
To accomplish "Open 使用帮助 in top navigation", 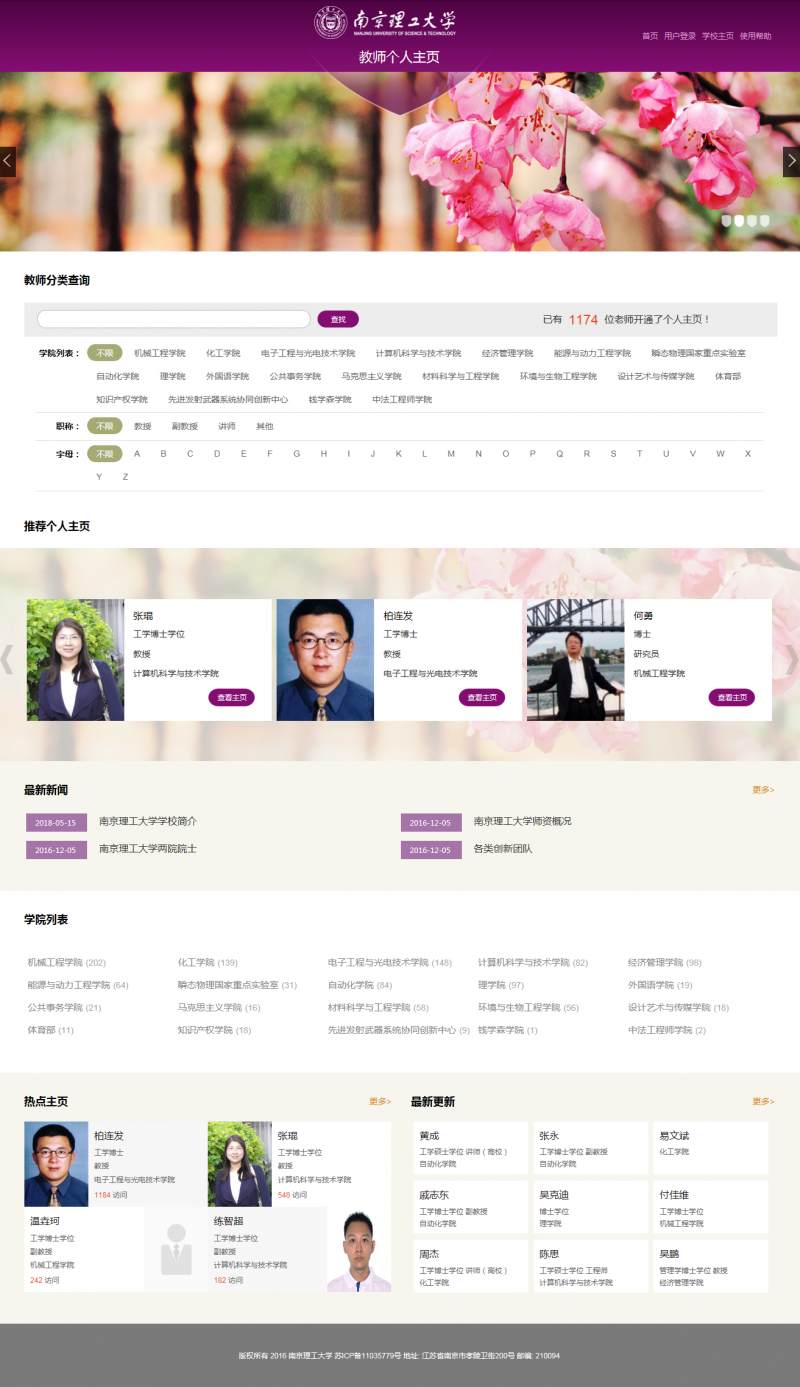I will point(756,36).
